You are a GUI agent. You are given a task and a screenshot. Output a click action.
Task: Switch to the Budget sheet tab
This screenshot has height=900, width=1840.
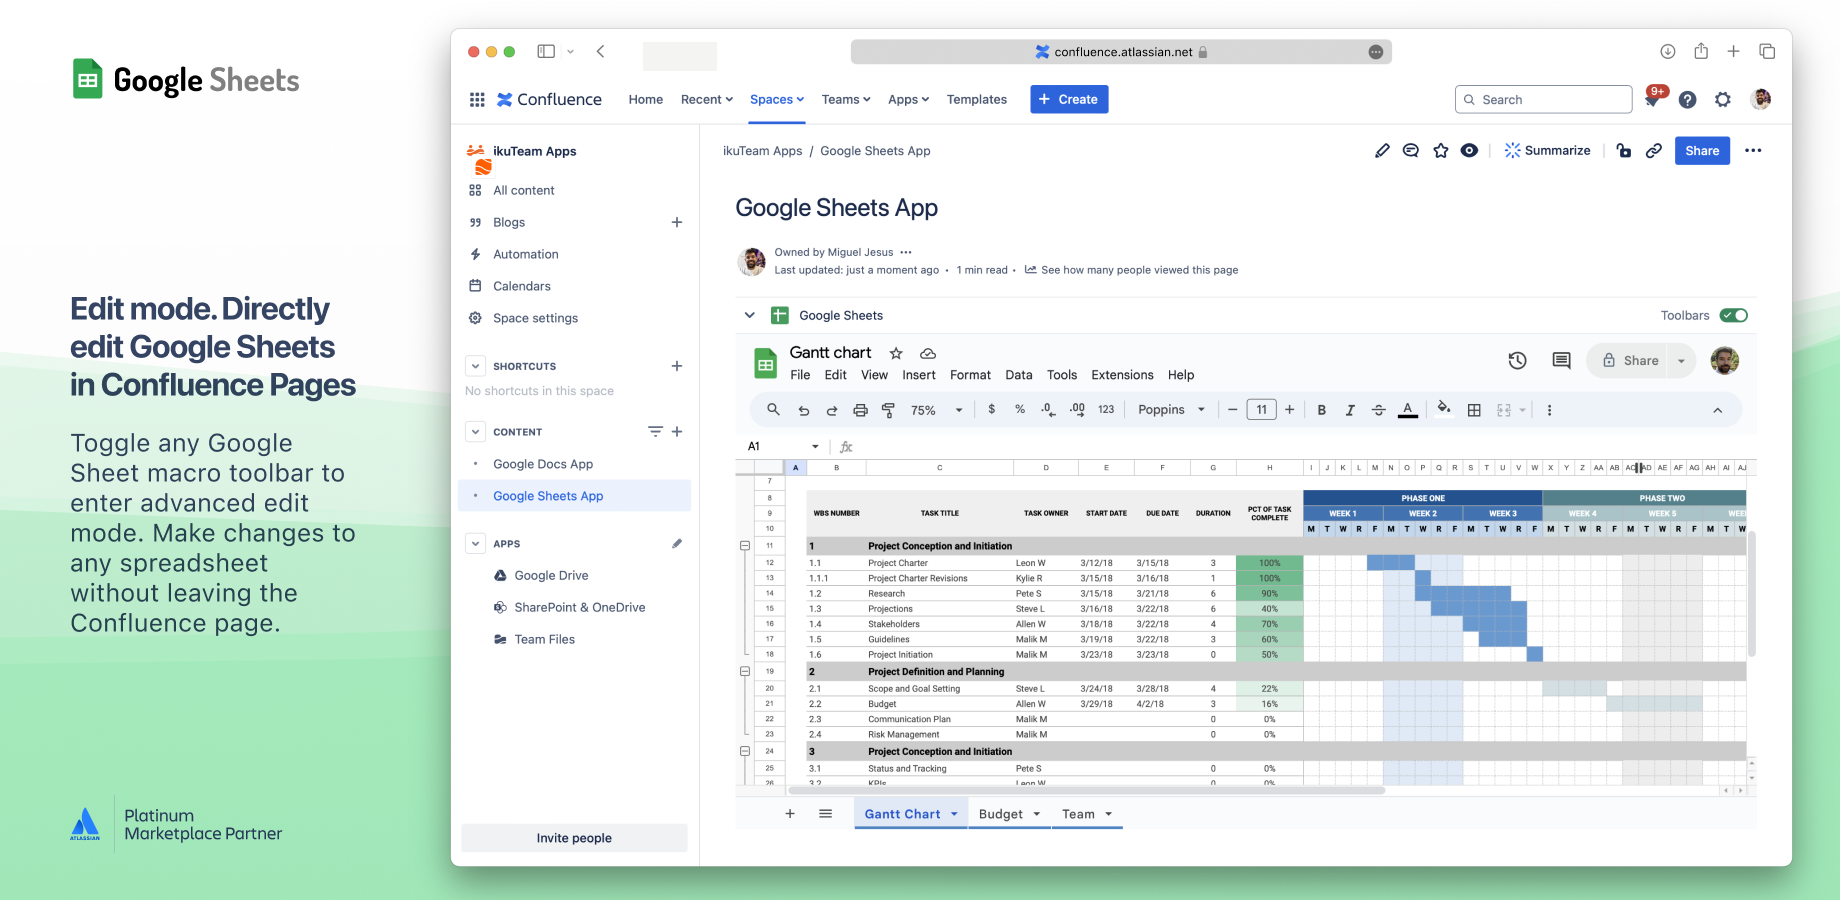coord(1001,814)
